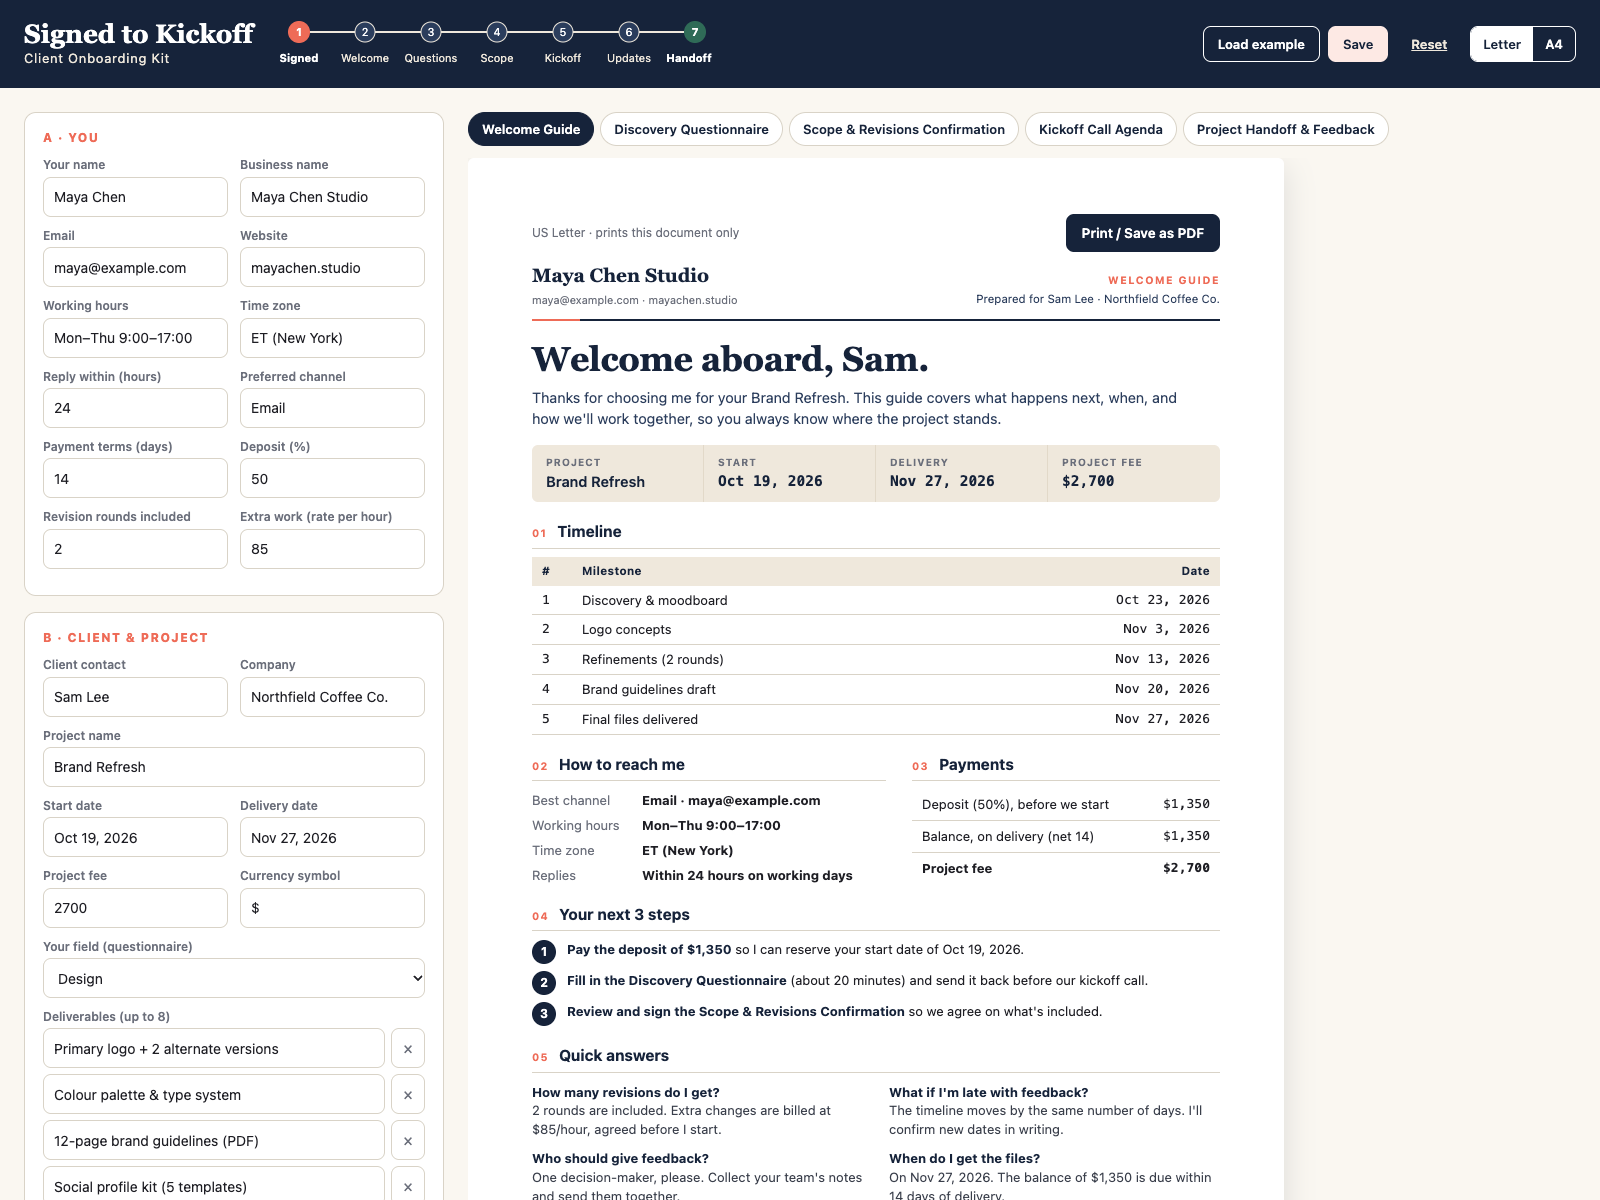The image size is (1600, 1200).
Task: Remove the Colour palette deliverable
Action: tap(408, 1095)
